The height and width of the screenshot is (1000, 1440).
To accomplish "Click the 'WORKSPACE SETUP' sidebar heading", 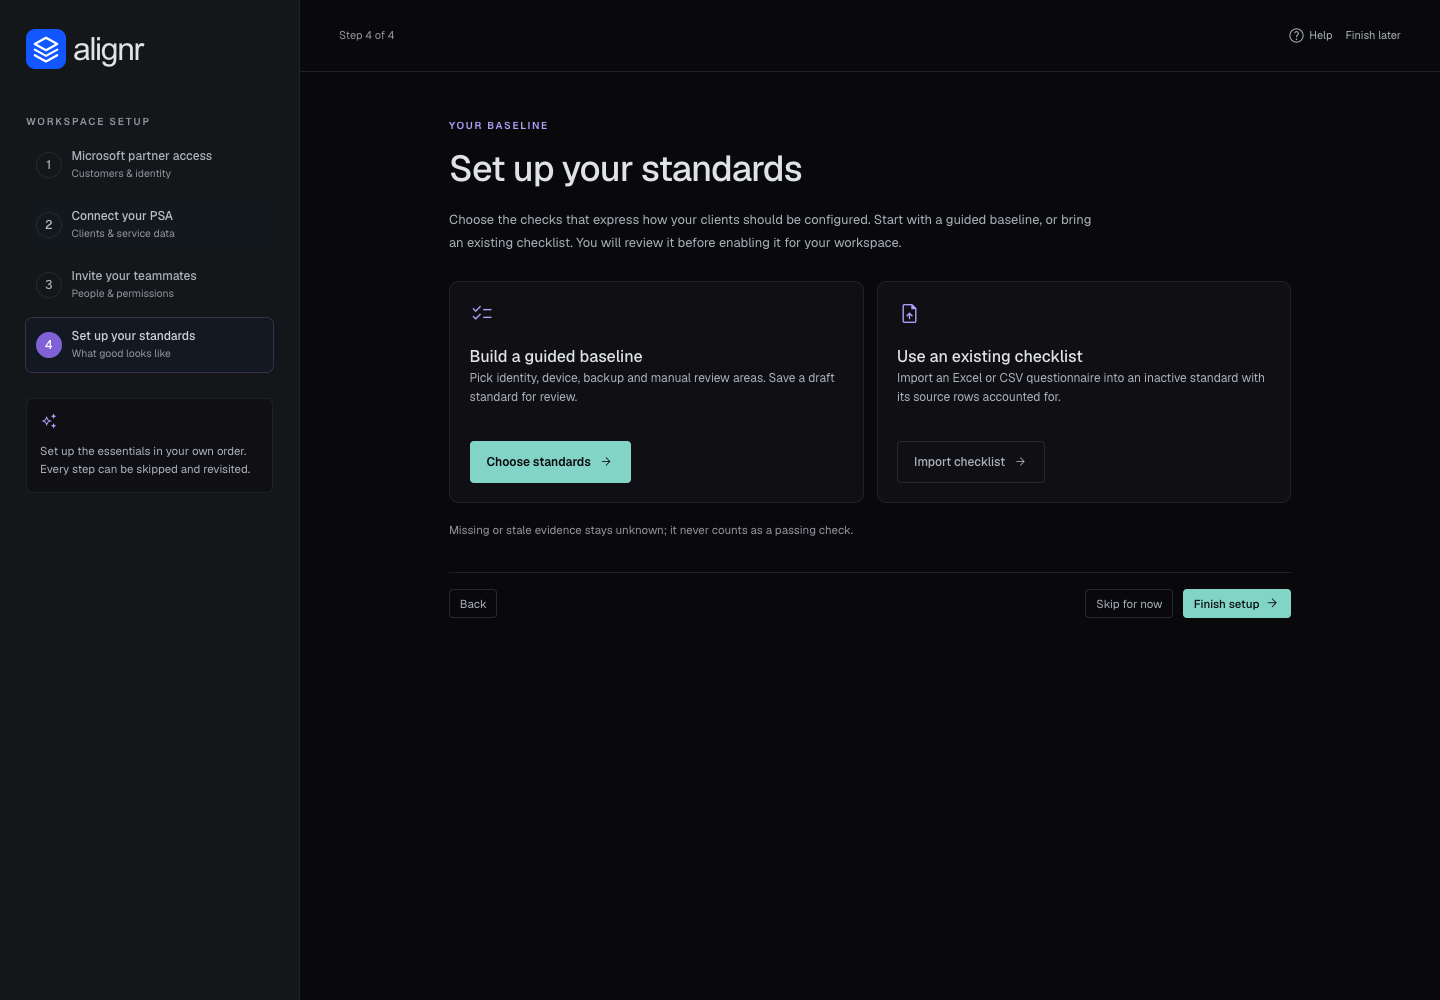I will pos(88,122).
